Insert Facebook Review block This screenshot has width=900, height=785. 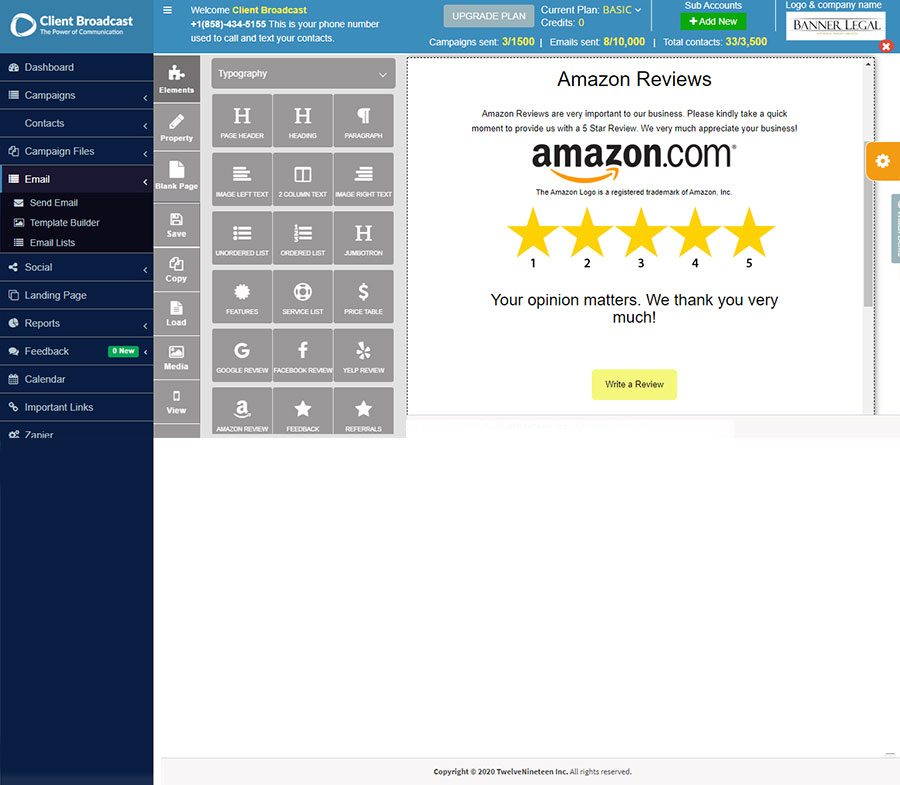[x=302, y=355]
